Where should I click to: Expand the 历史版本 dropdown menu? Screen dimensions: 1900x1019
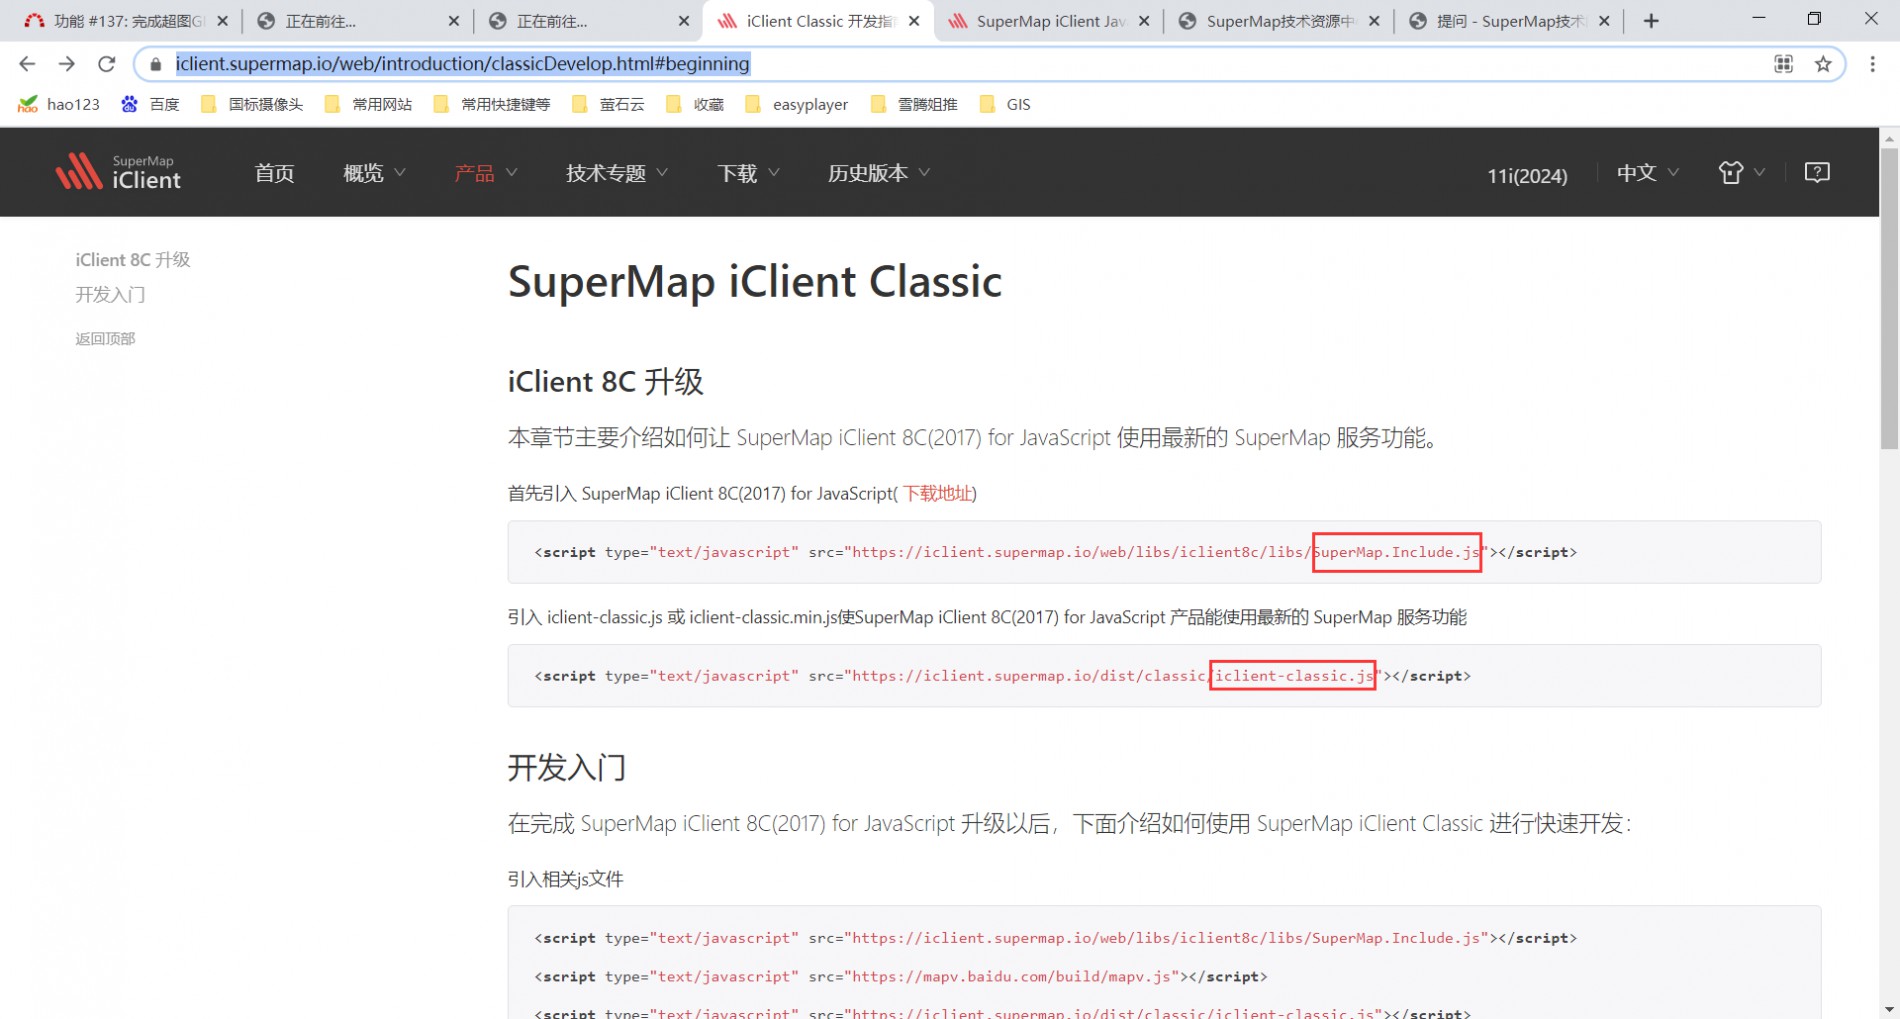click(879, 173)
